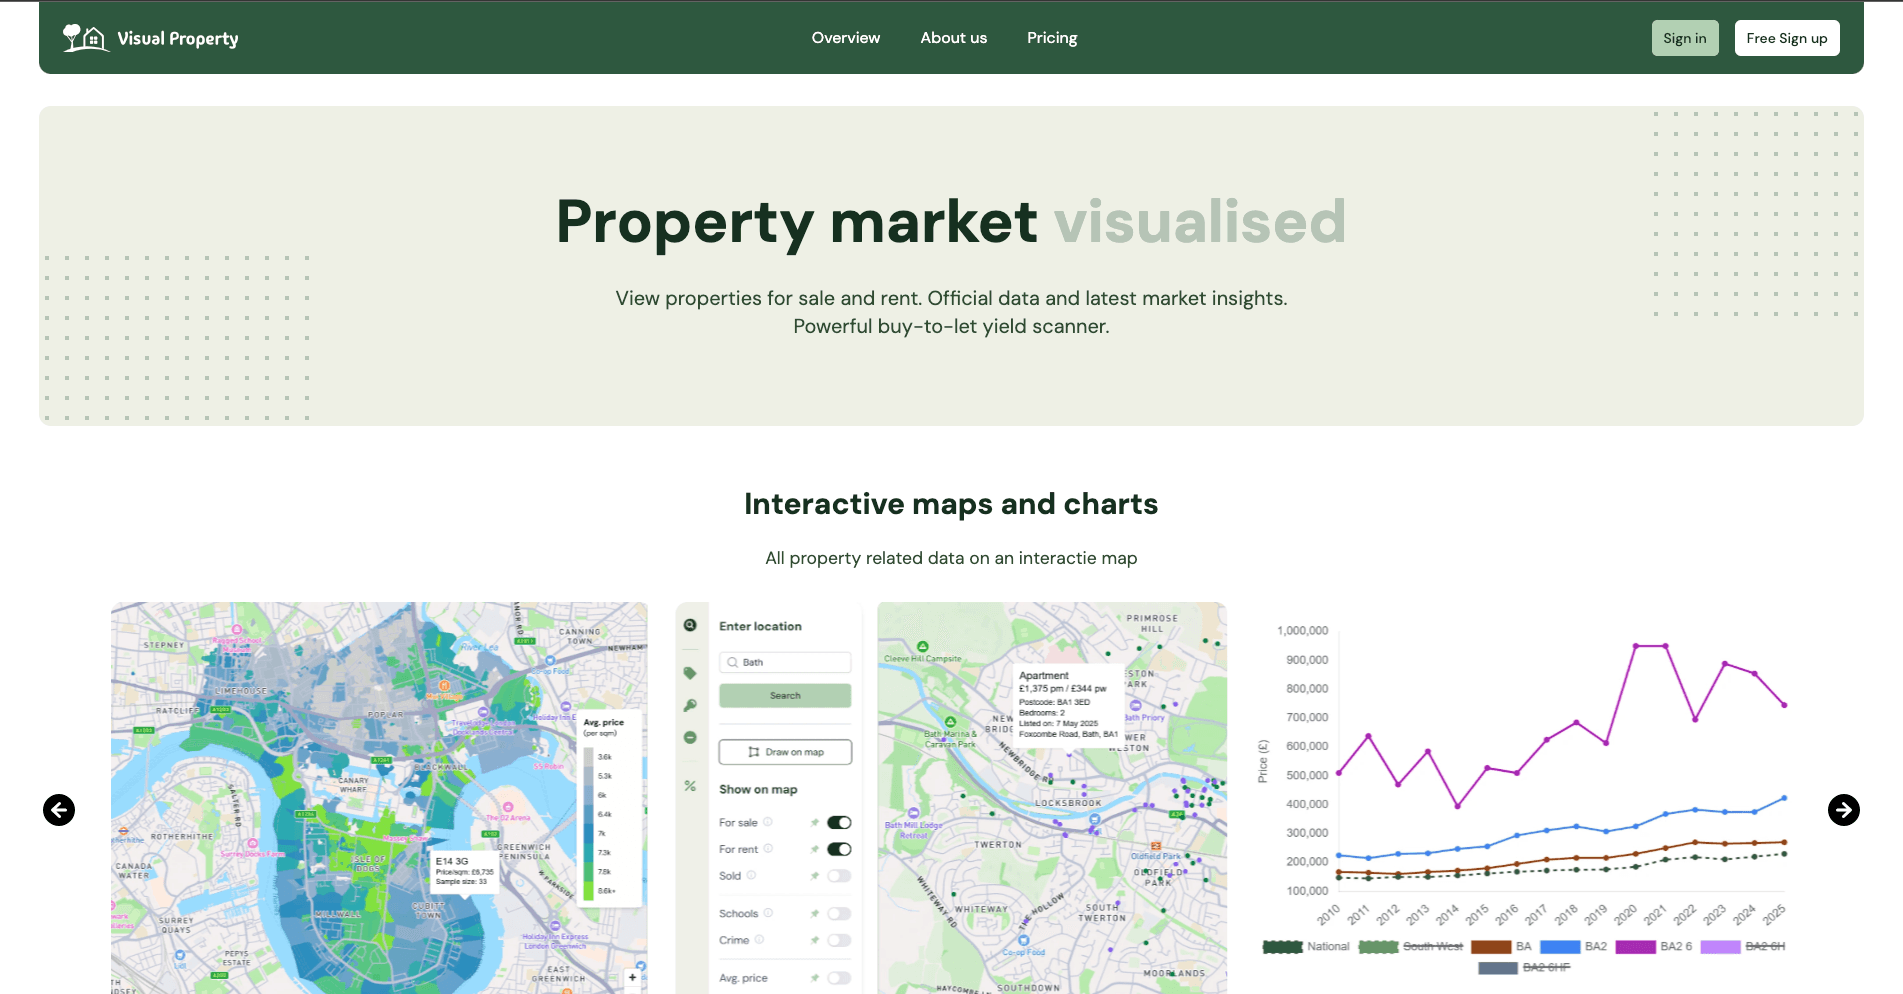Click the purple BA2 6 legend swatch
The height and width of the screenshot is (994, 1903).
click(x=1635, y=946)
